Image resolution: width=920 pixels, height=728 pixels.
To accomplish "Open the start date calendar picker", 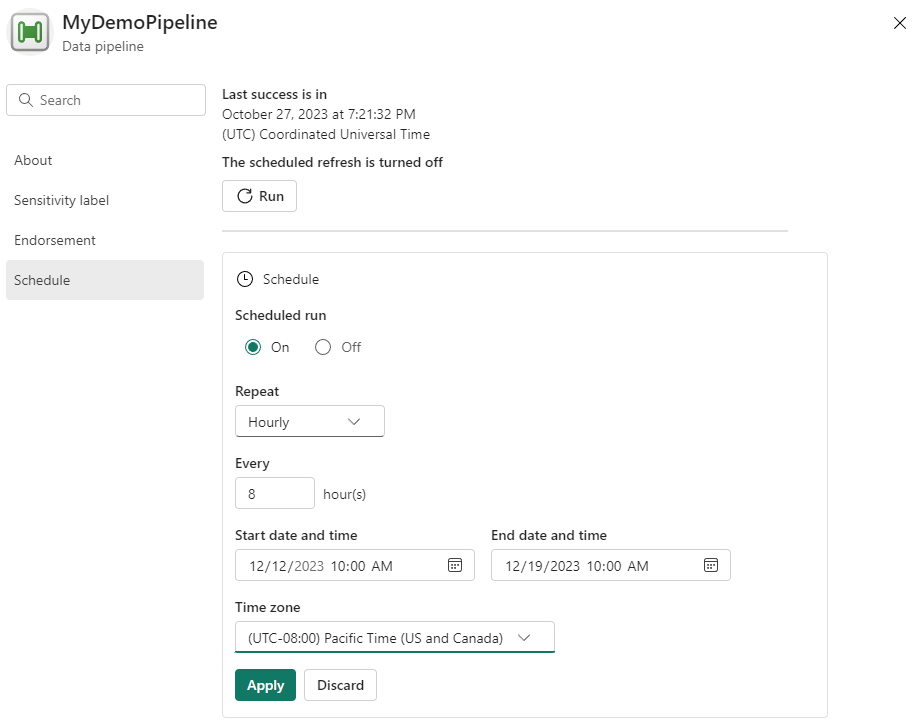I will (x=455, y=566).
